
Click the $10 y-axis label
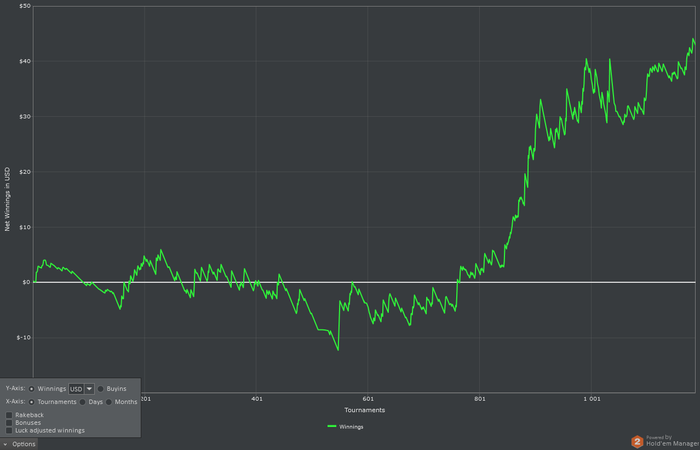[24, 227]
